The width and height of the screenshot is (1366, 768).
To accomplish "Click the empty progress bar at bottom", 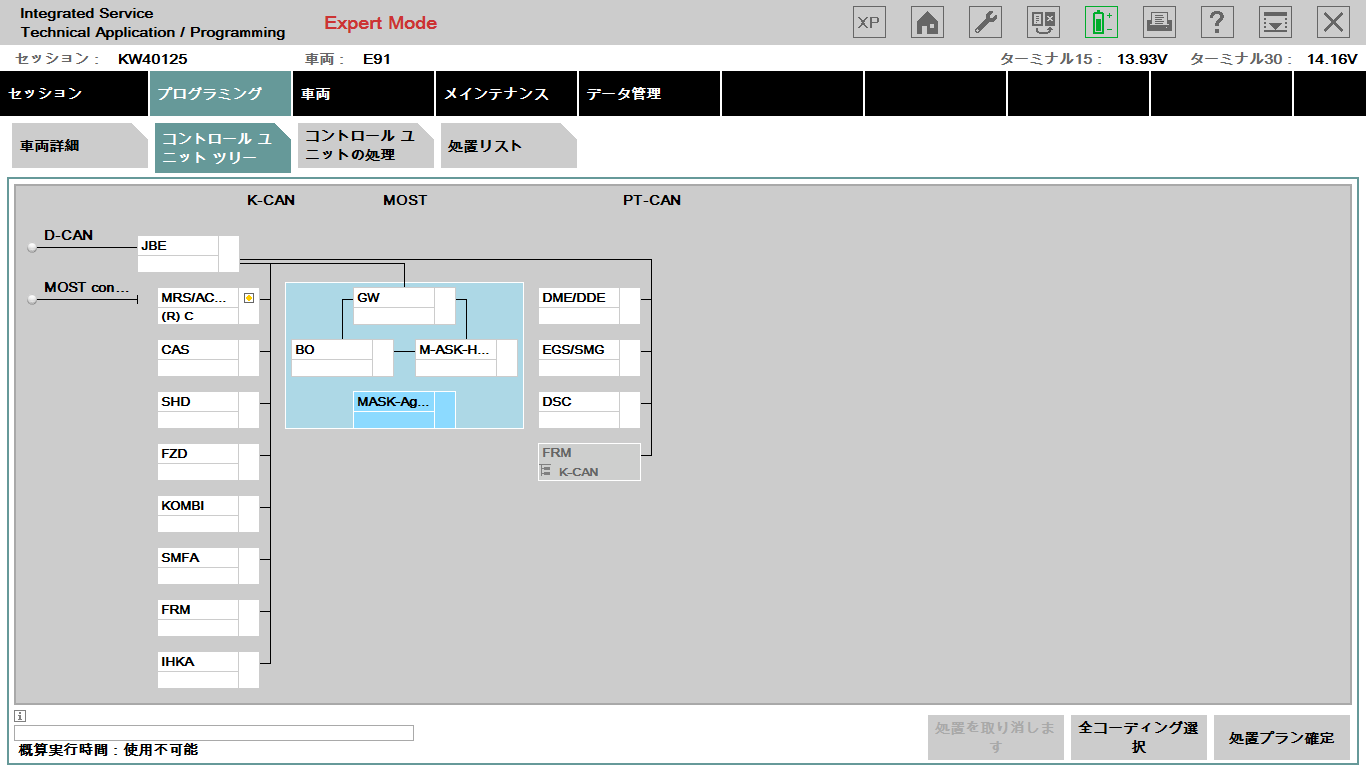I will click(x=214, y=733).
